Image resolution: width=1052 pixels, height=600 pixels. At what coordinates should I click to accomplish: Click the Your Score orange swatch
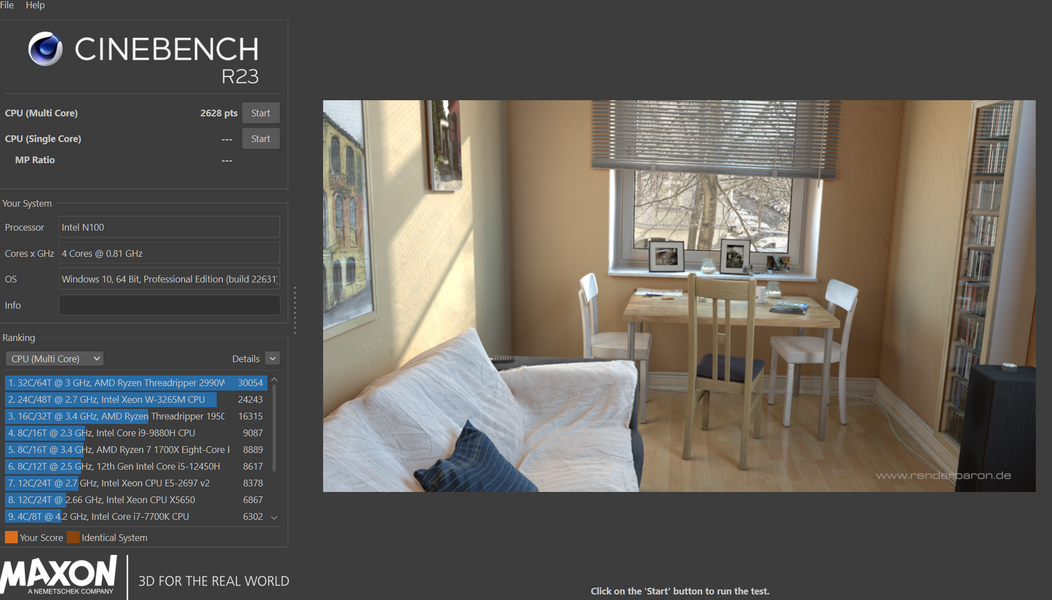11,537
